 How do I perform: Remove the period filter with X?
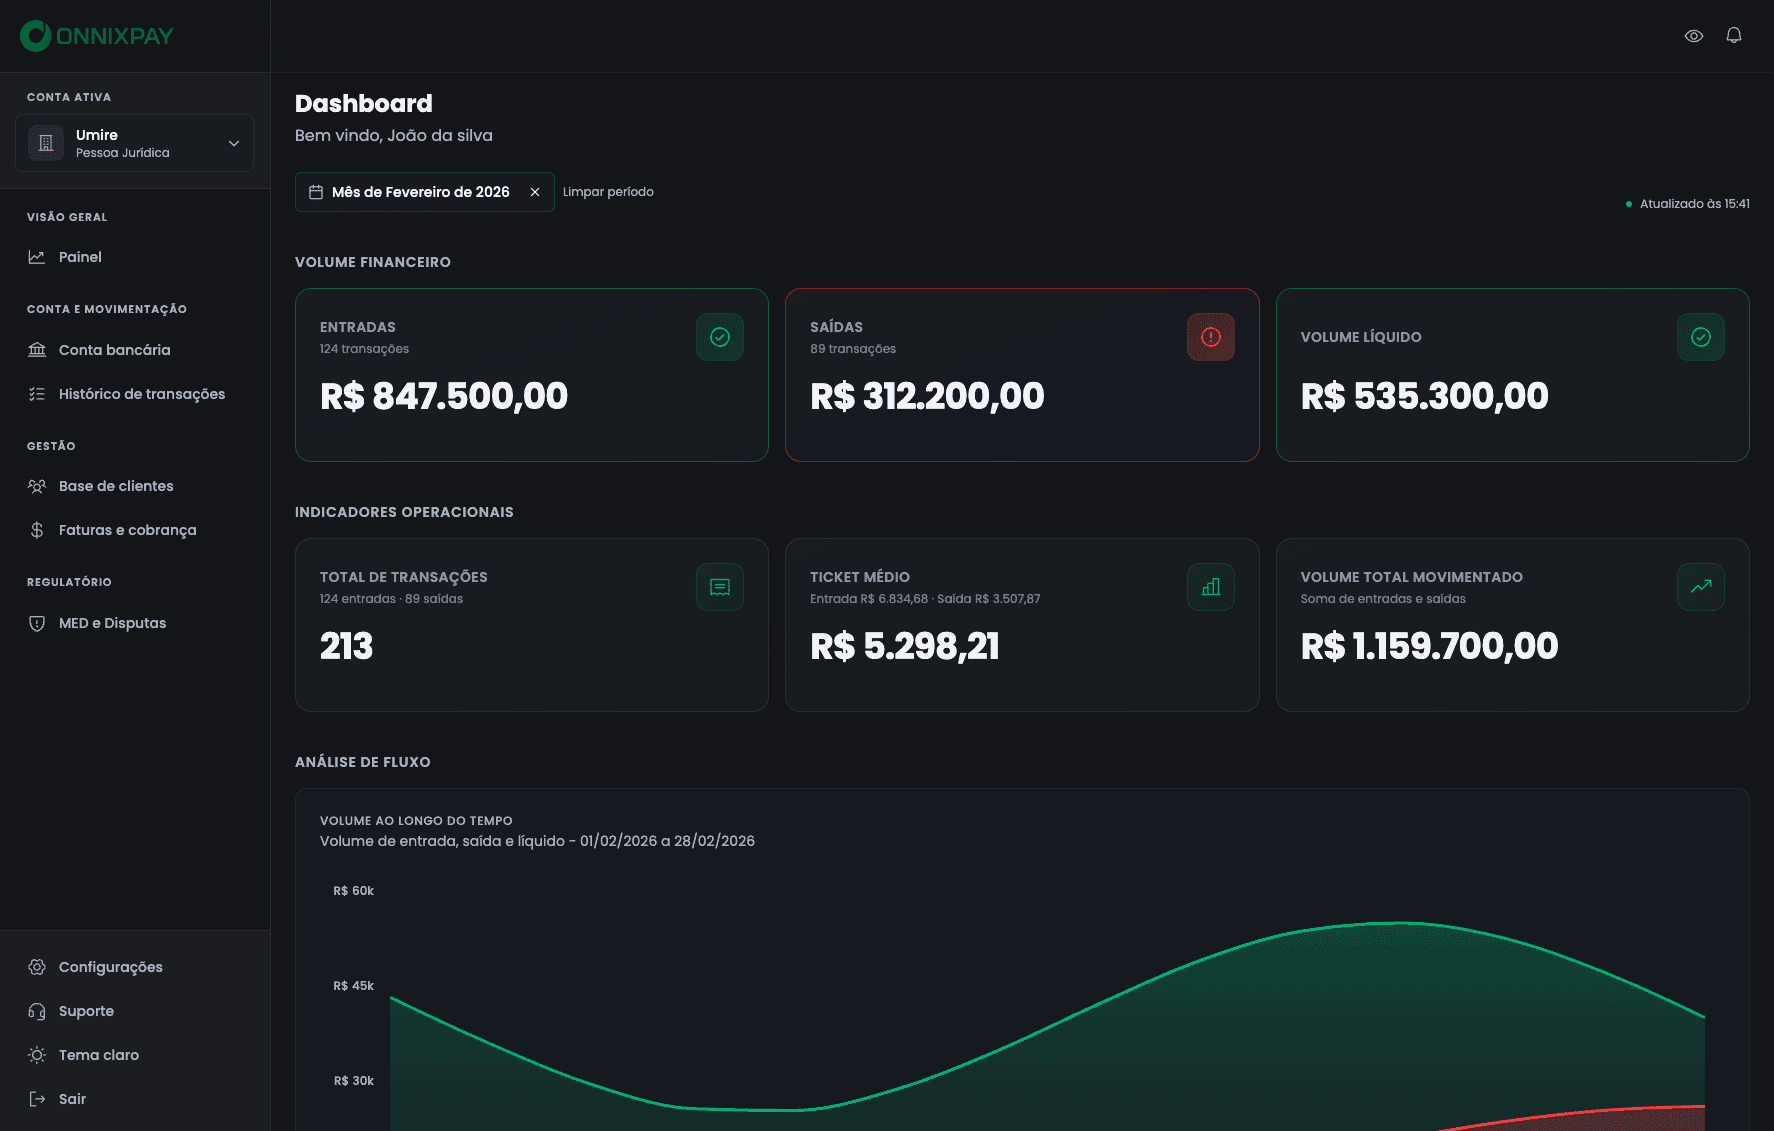535,192
